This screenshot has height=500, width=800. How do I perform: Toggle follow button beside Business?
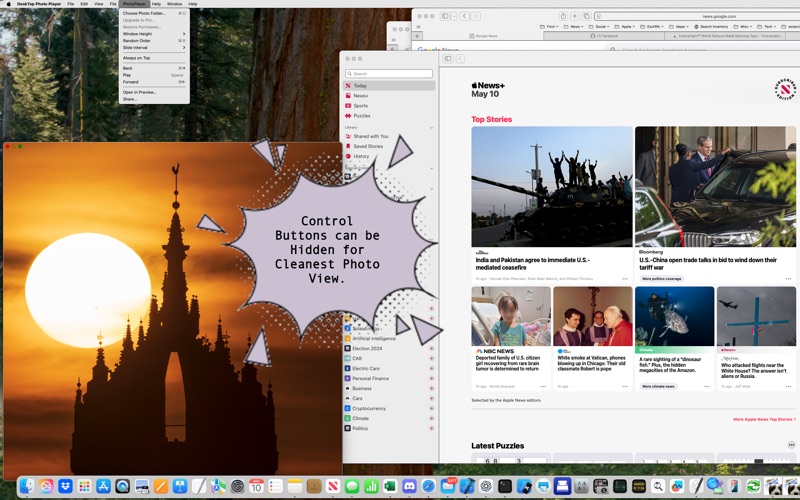(x=431, y=389)
